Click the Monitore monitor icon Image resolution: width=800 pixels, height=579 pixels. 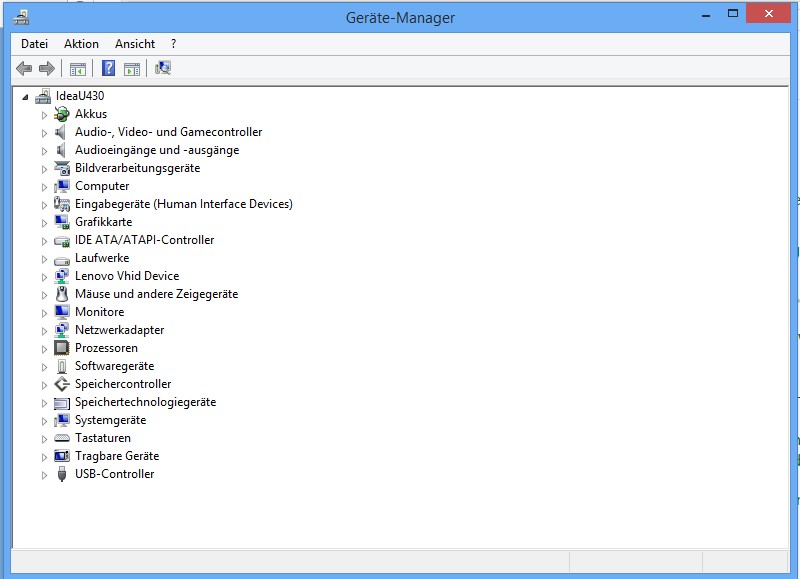pyautogui.click(x=62, y=312)
